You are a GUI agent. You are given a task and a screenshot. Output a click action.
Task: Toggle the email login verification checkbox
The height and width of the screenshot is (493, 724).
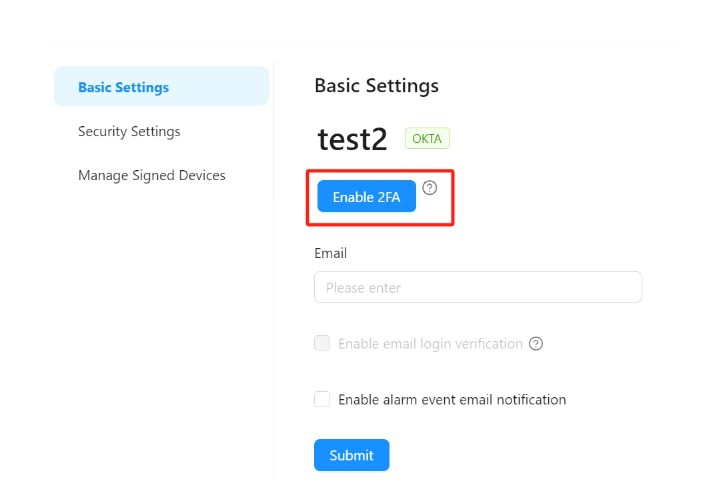tap(322, 344)
